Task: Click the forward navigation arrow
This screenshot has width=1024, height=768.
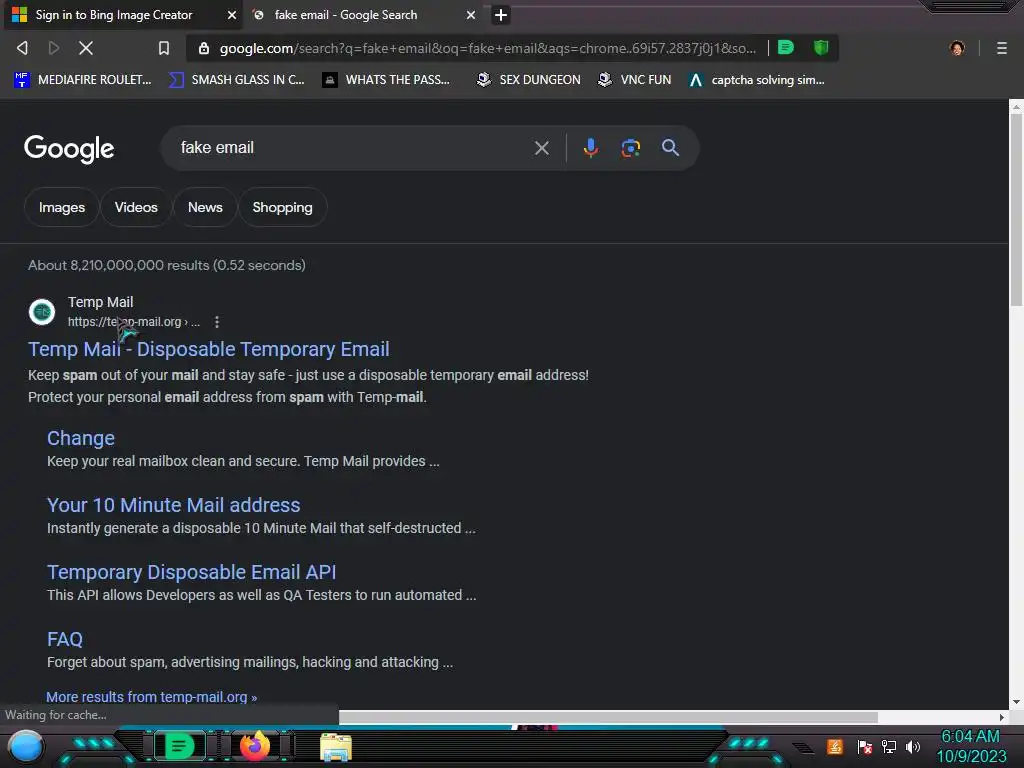Action: 54,48
